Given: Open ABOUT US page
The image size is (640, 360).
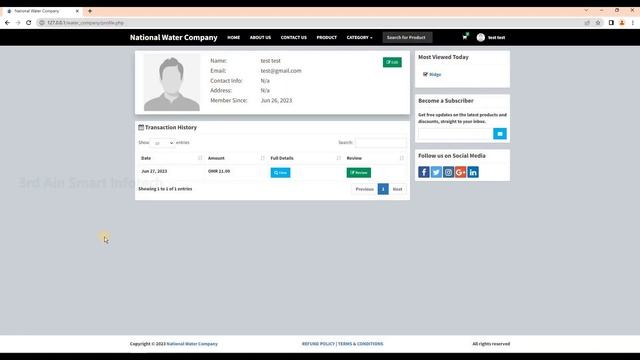Looking at the screenshot, I should click(260, 38).
